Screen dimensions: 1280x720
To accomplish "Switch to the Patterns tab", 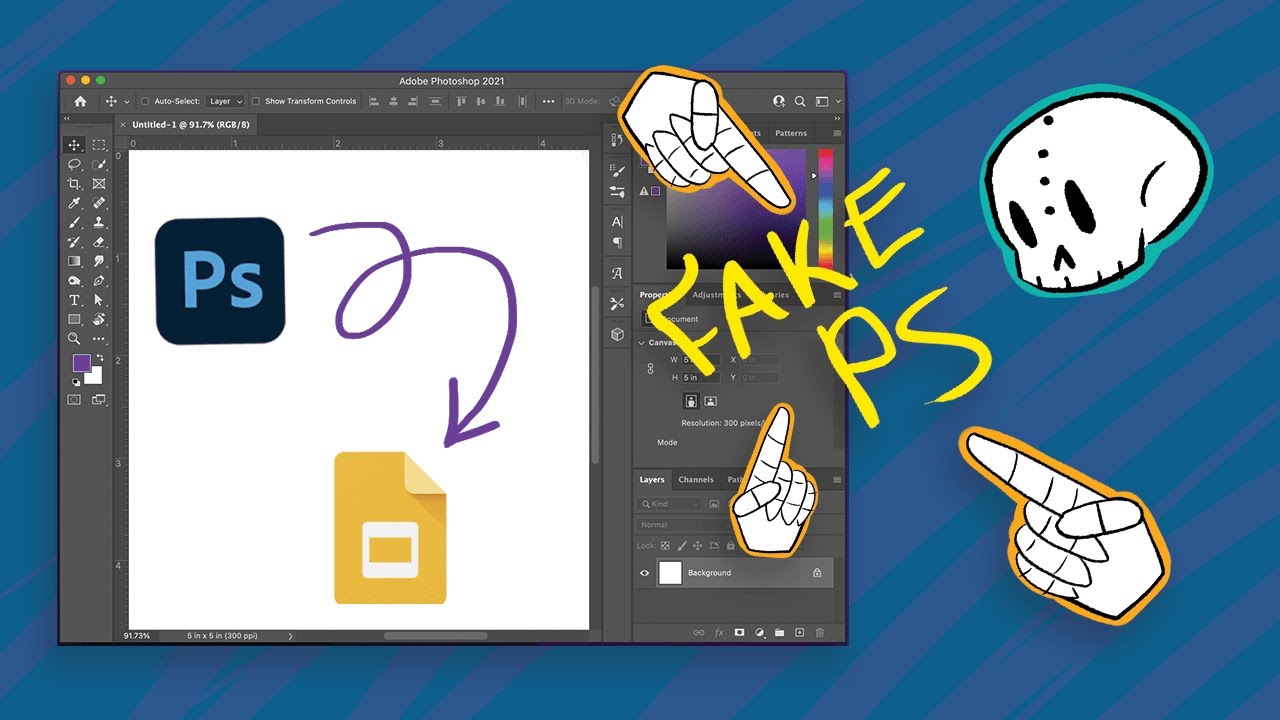I will point(791,133).
